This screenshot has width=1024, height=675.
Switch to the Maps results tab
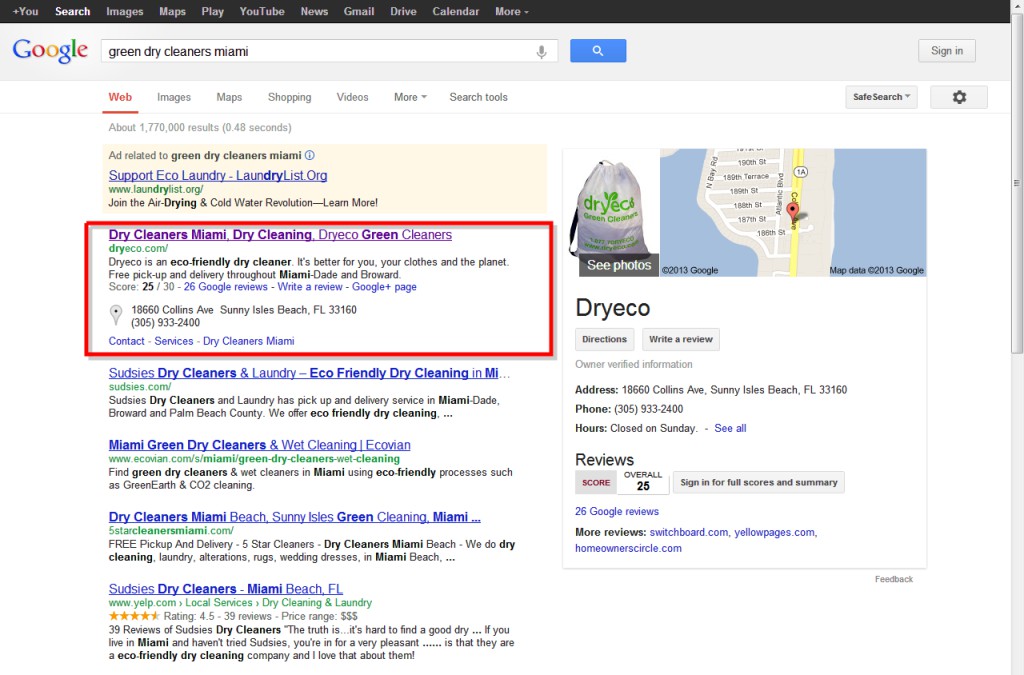pos(229,97)
